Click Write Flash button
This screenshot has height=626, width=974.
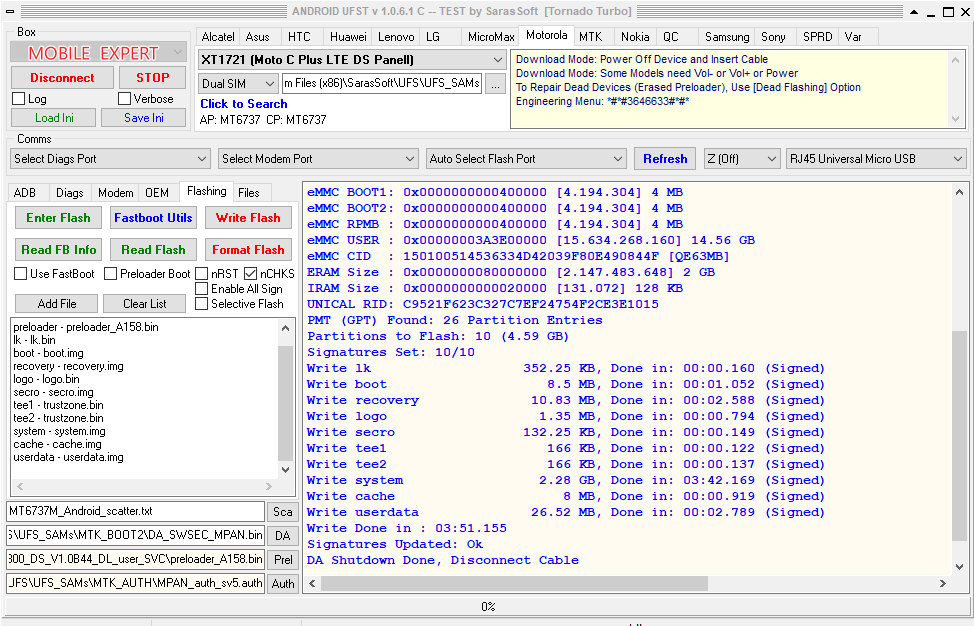(248, 218)
